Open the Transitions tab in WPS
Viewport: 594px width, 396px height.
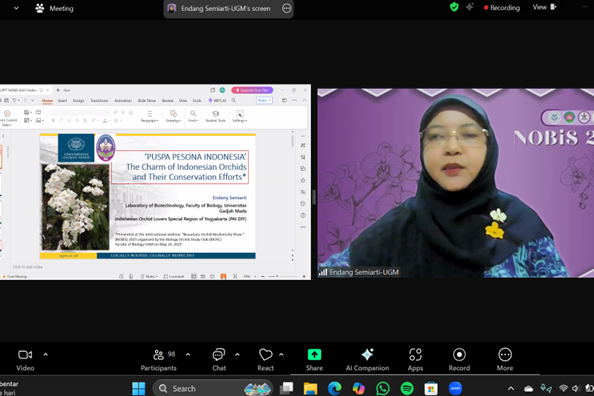point(99,101)
